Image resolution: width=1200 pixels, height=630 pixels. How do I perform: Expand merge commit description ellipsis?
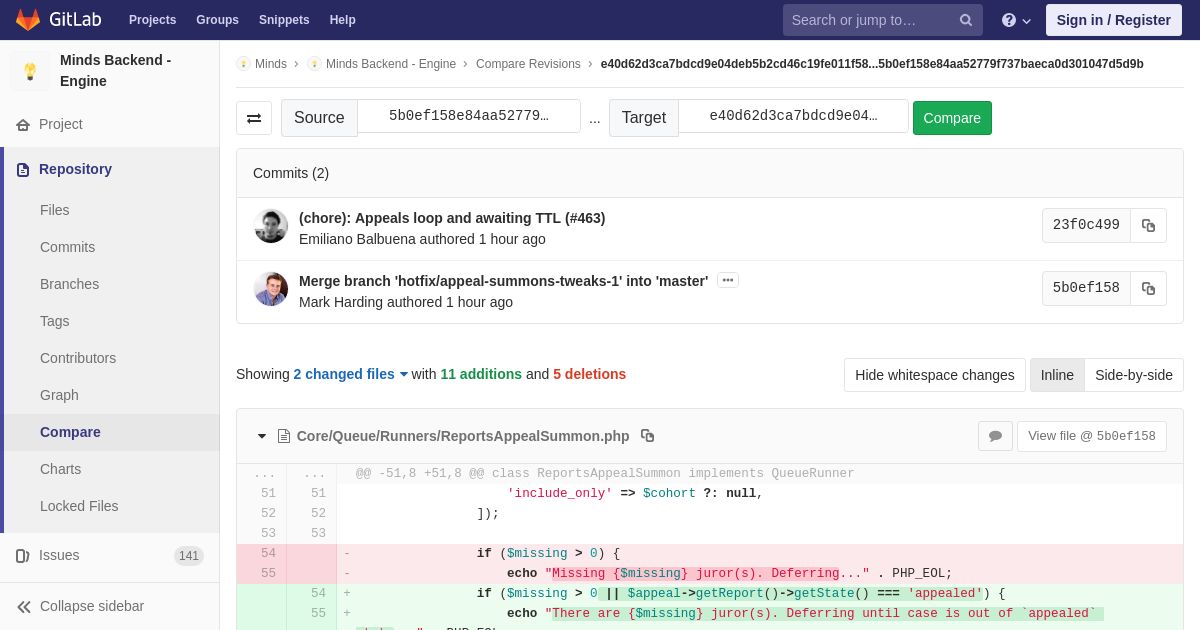(728, 281)
